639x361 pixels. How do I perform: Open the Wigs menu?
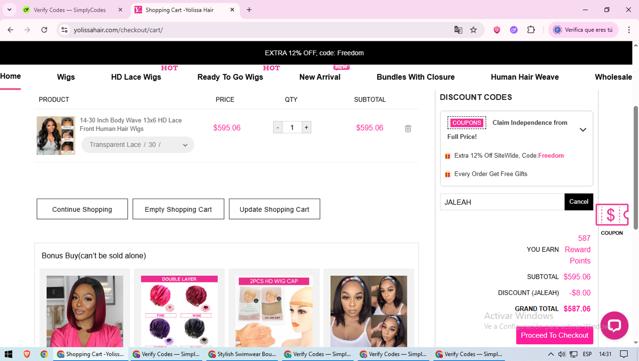point(66,77)
